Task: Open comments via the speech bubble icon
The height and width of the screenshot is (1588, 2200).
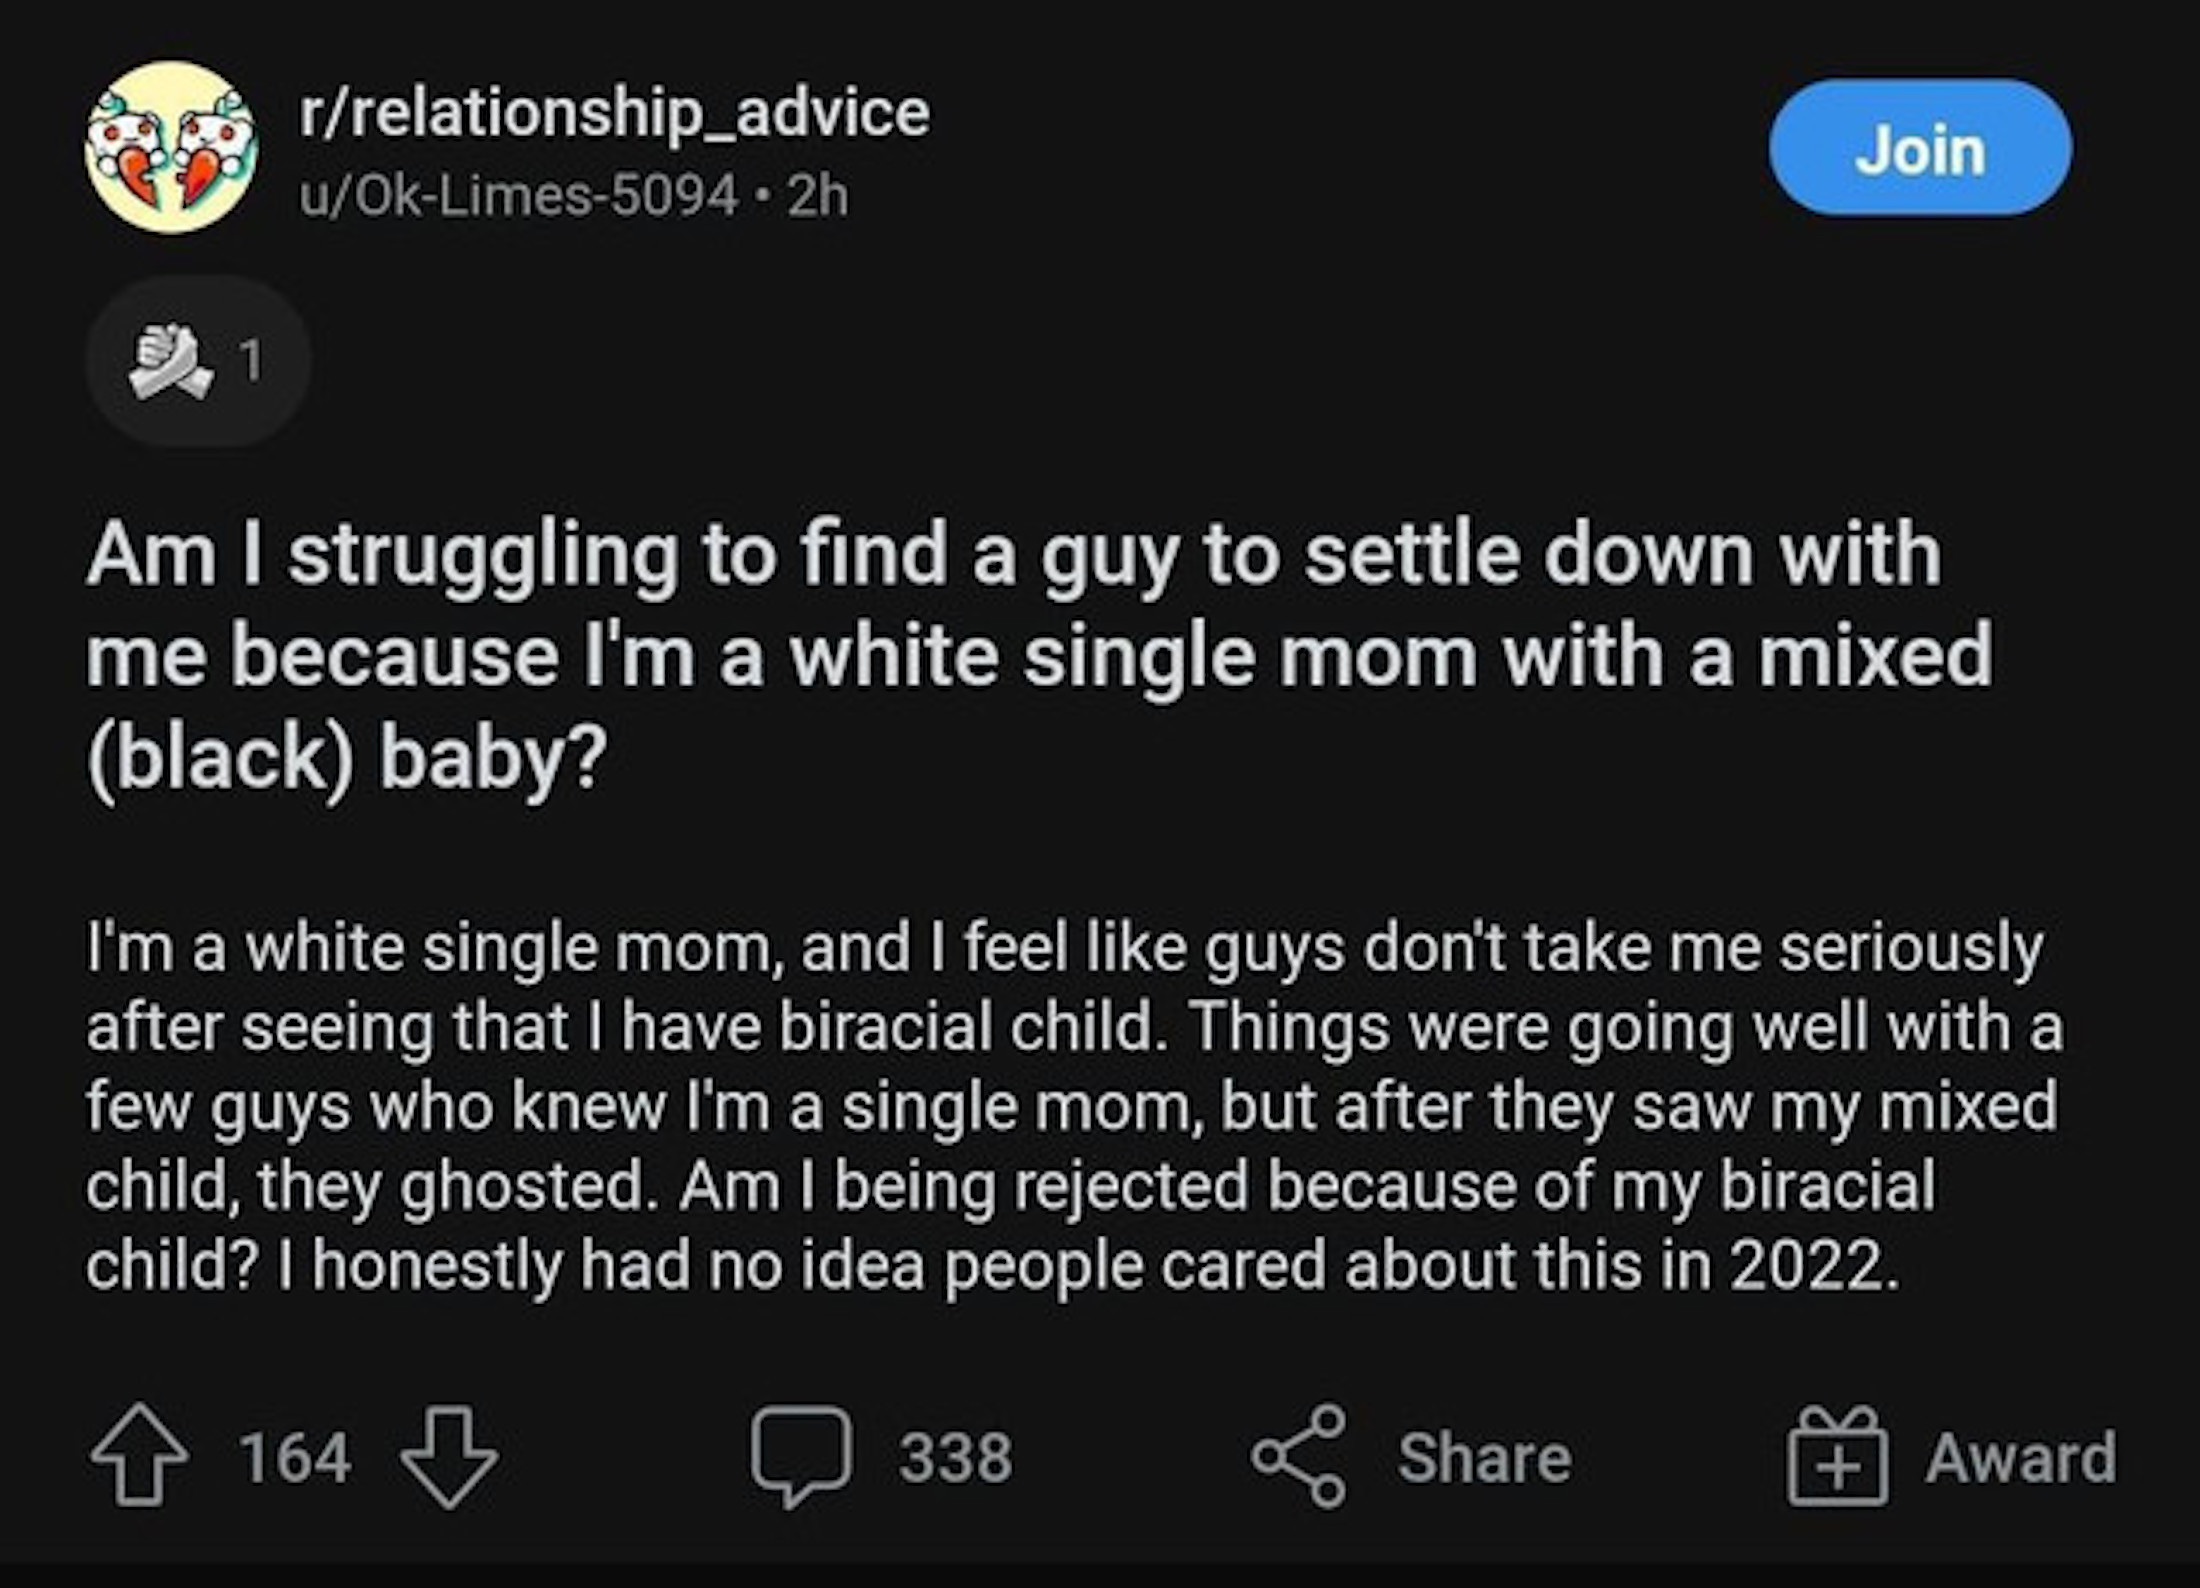Action: [801, 1456]
